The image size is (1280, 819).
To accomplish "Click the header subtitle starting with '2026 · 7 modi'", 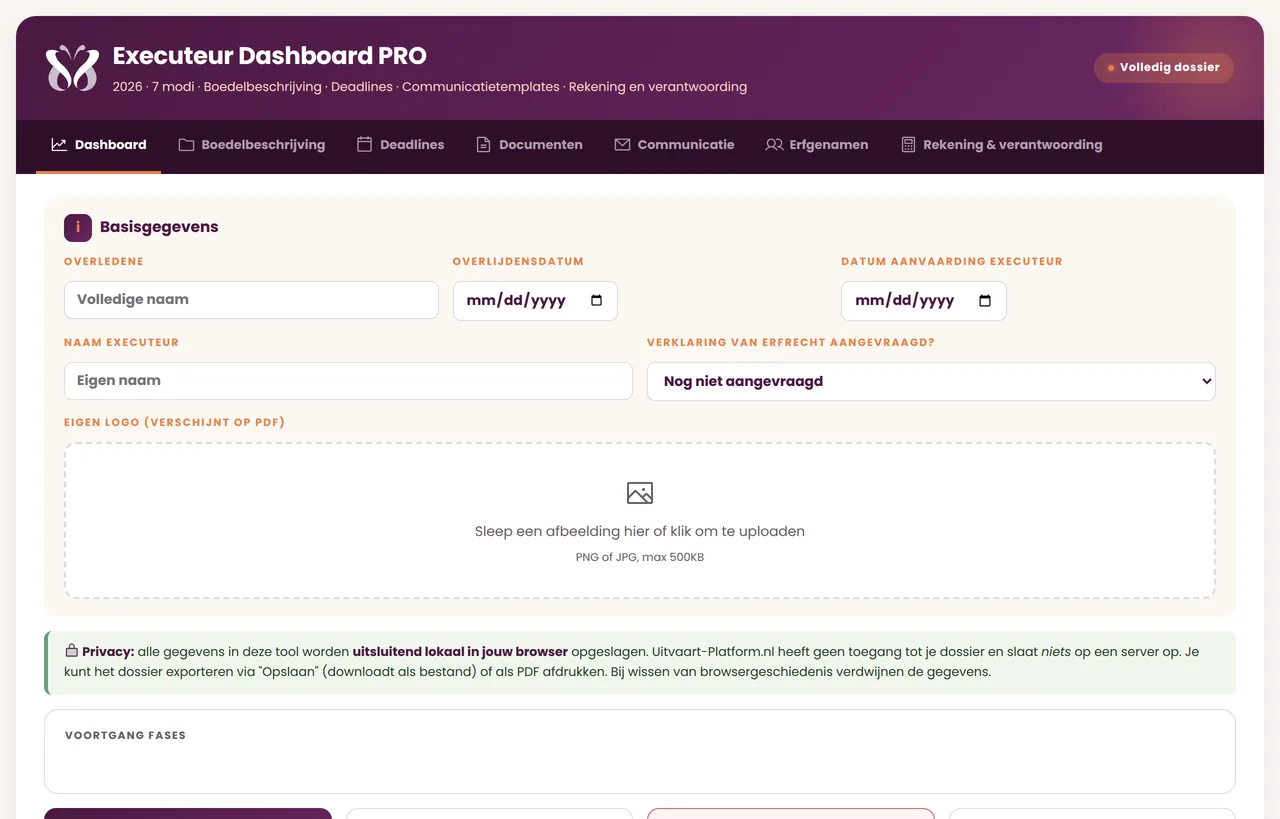I will (x=430, y=87).
